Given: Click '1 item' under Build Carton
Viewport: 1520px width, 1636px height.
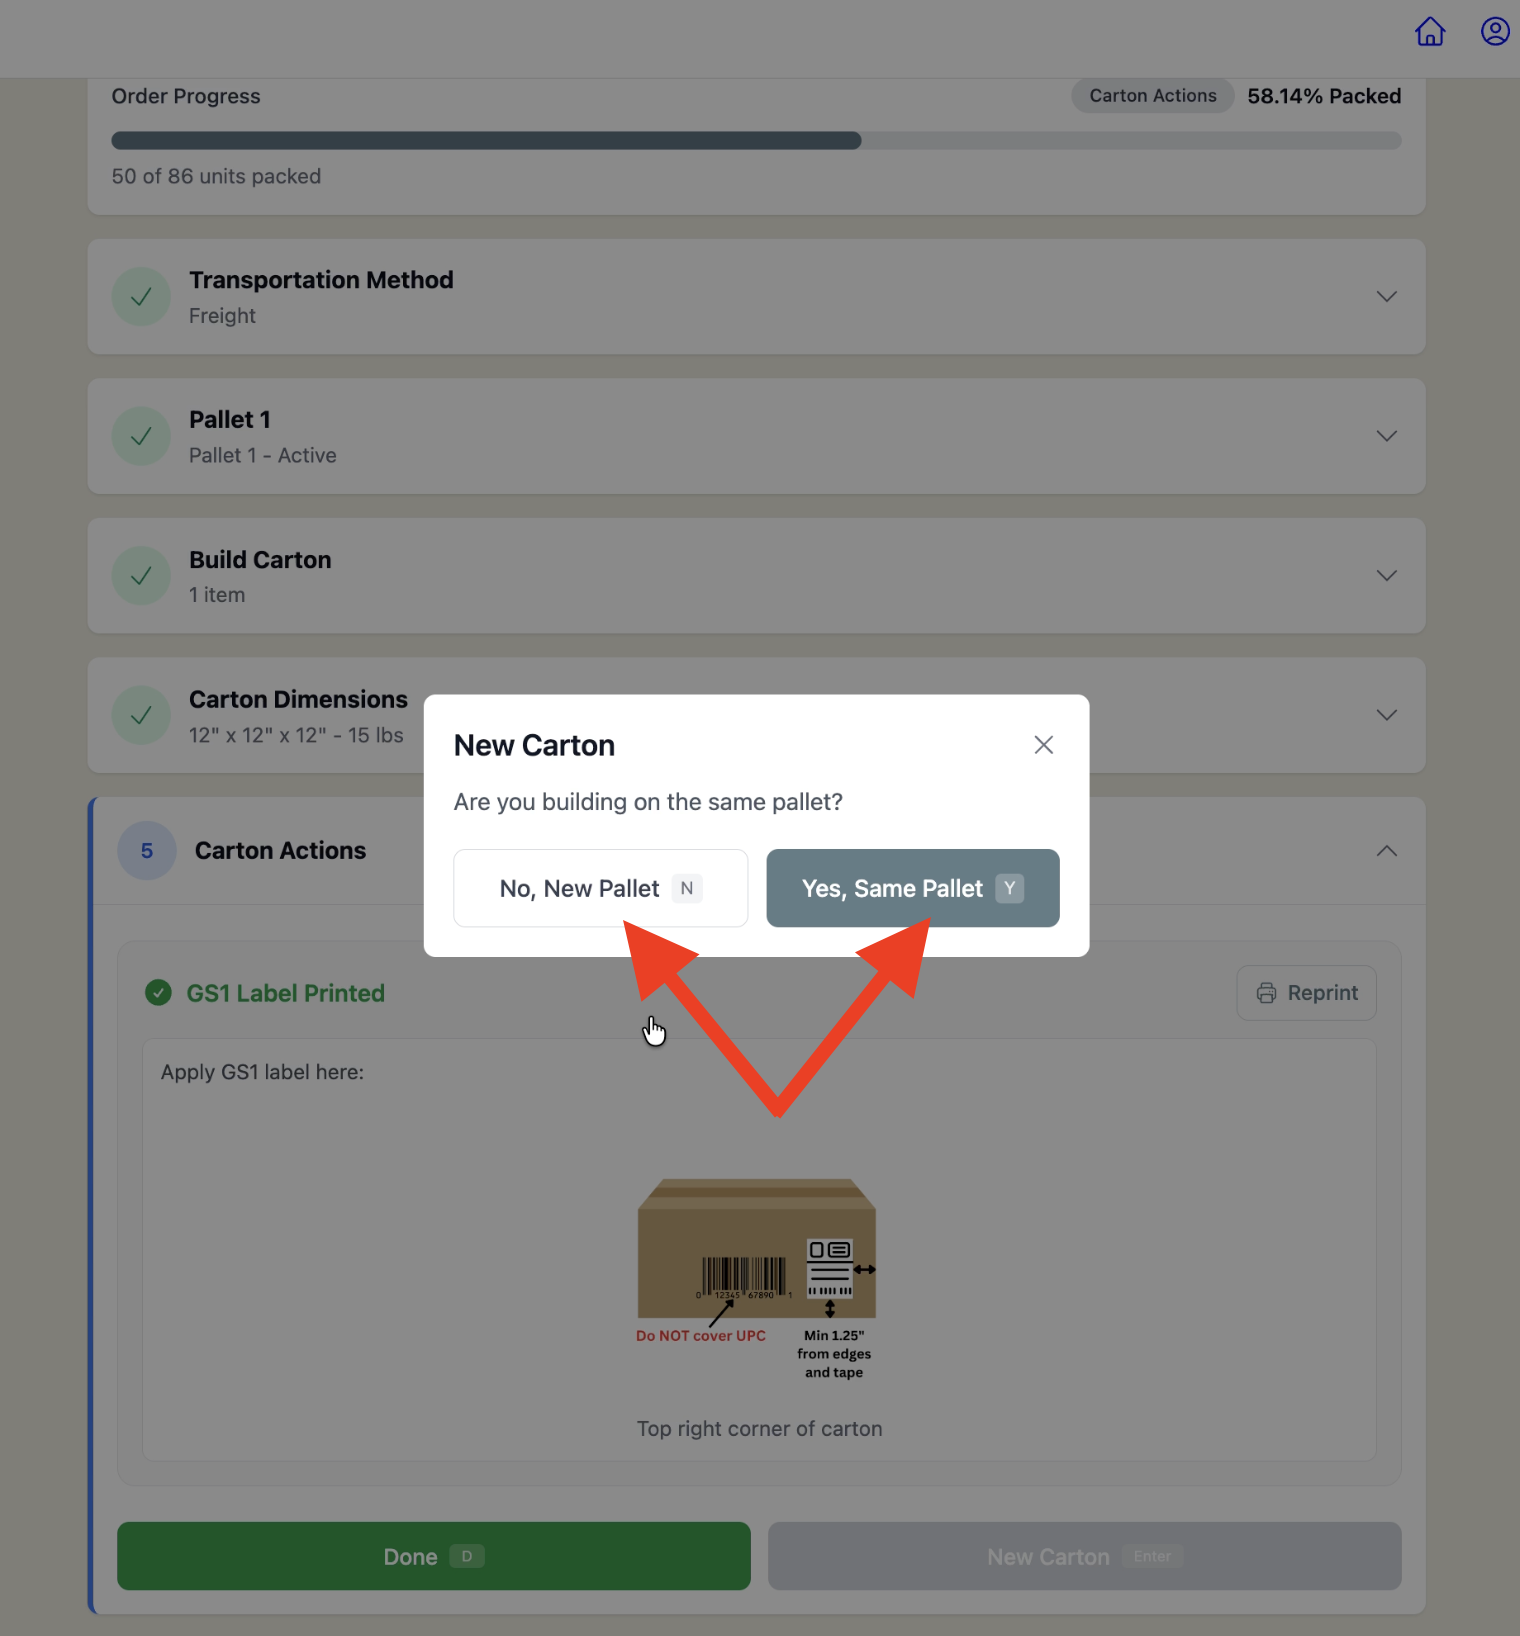Looking at the screenshot, I should click(217, 595).
